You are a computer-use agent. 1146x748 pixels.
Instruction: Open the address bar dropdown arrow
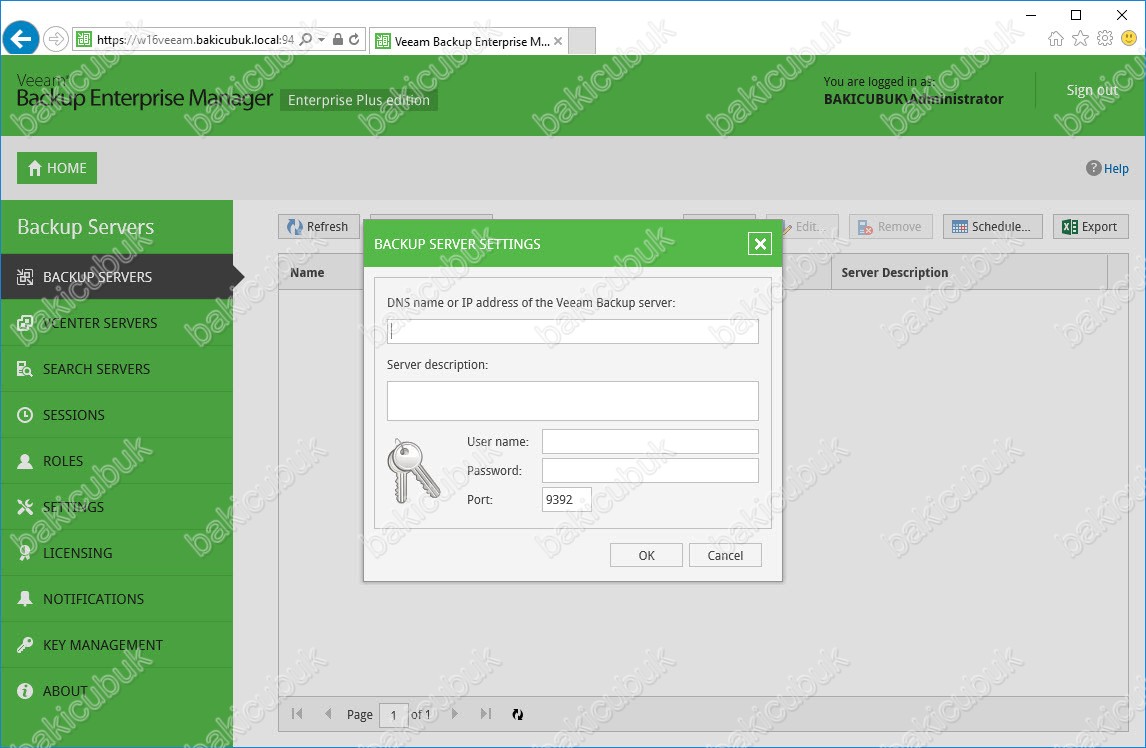[x=322, y=39]
